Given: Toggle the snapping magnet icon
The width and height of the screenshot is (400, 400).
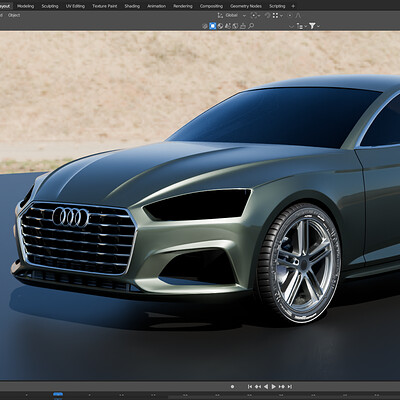Looking at the screenshot, I should click(x=267, y=15).
